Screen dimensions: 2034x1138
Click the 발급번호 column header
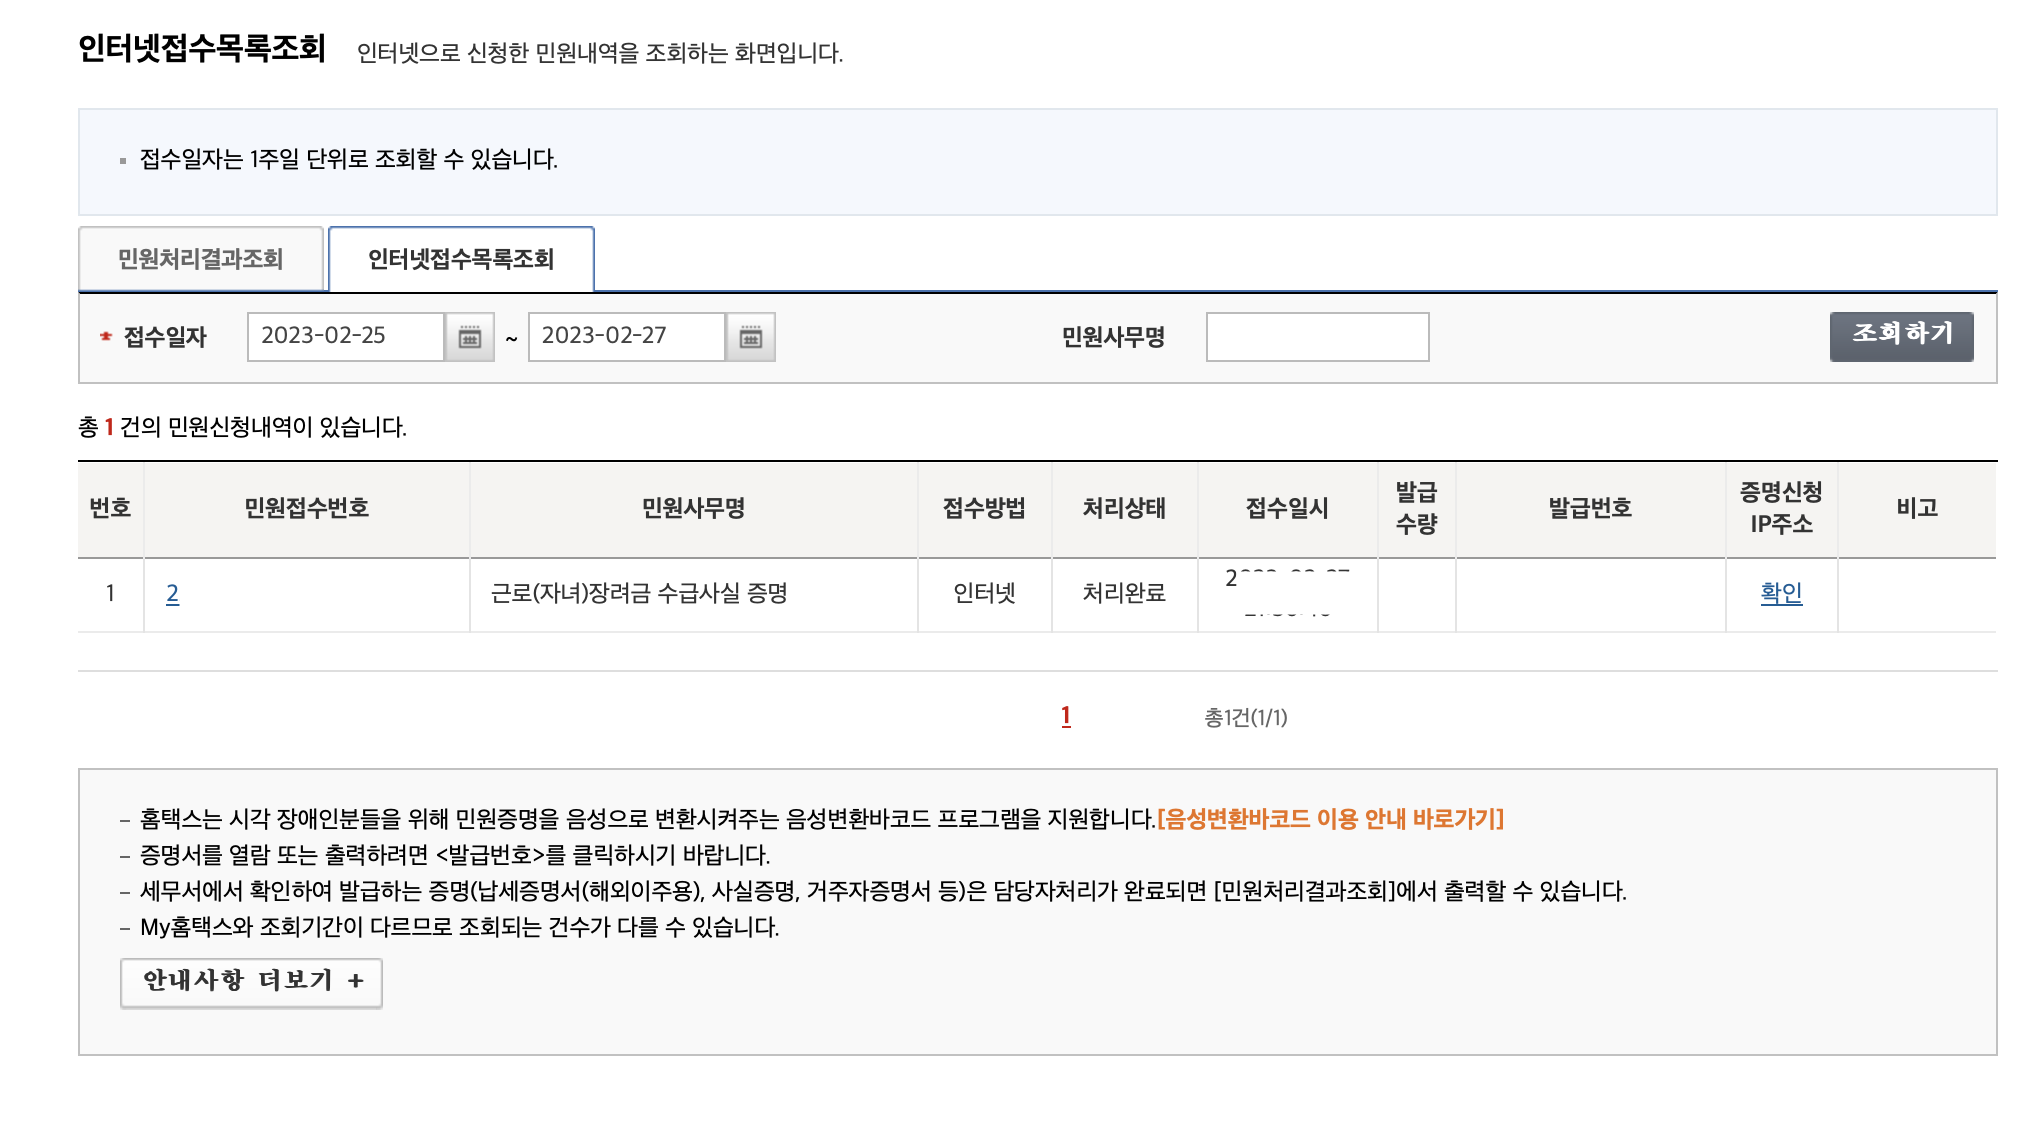(1590, 508)
